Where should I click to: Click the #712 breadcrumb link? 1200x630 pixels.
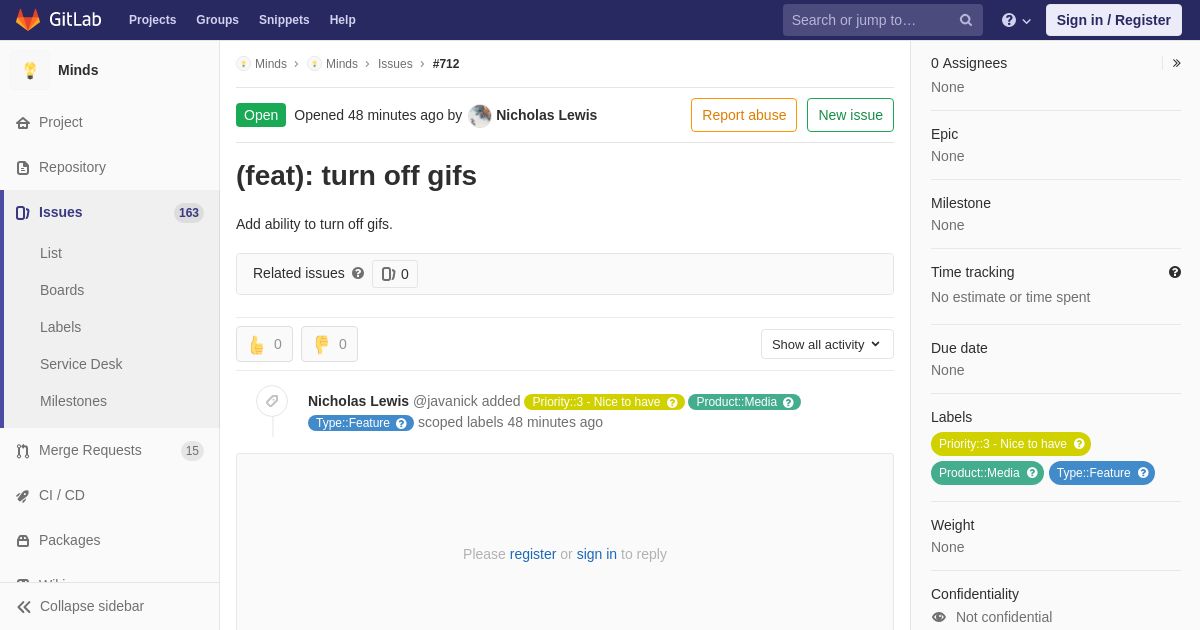(x=446, y=64)
